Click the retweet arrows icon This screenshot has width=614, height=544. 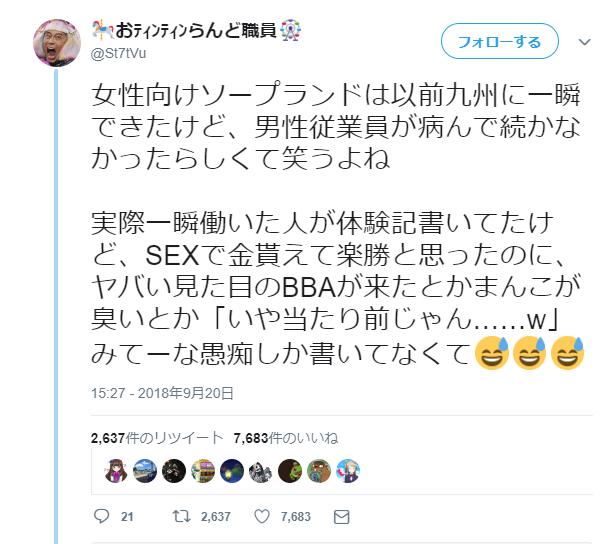click(182, 516)
